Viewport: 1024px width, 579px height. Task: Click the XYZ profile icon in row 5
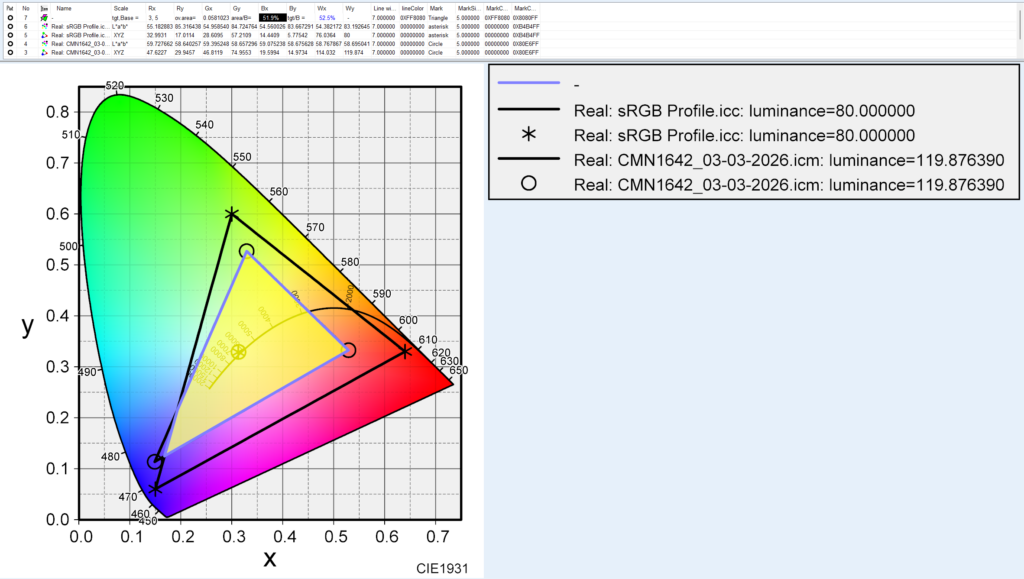coord(44,35)
